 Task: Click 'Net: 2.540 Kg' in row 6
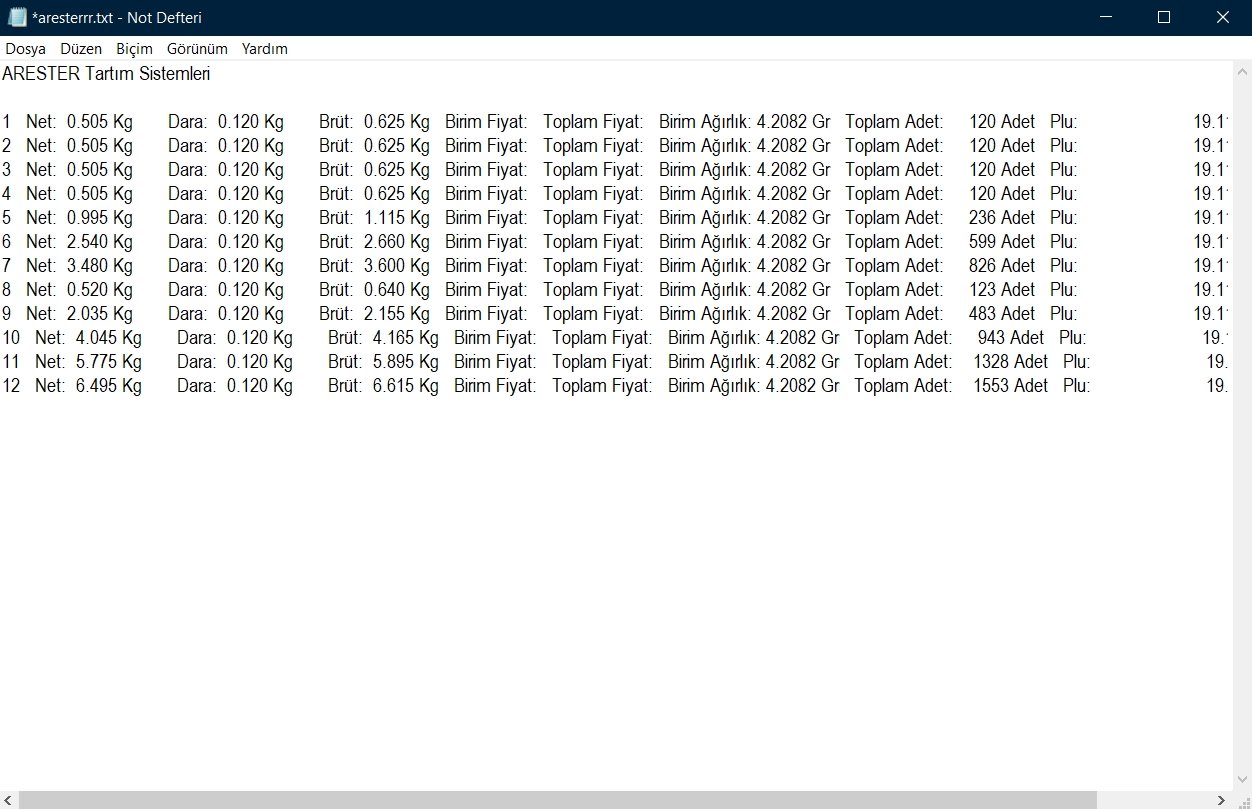coord(79,241)
